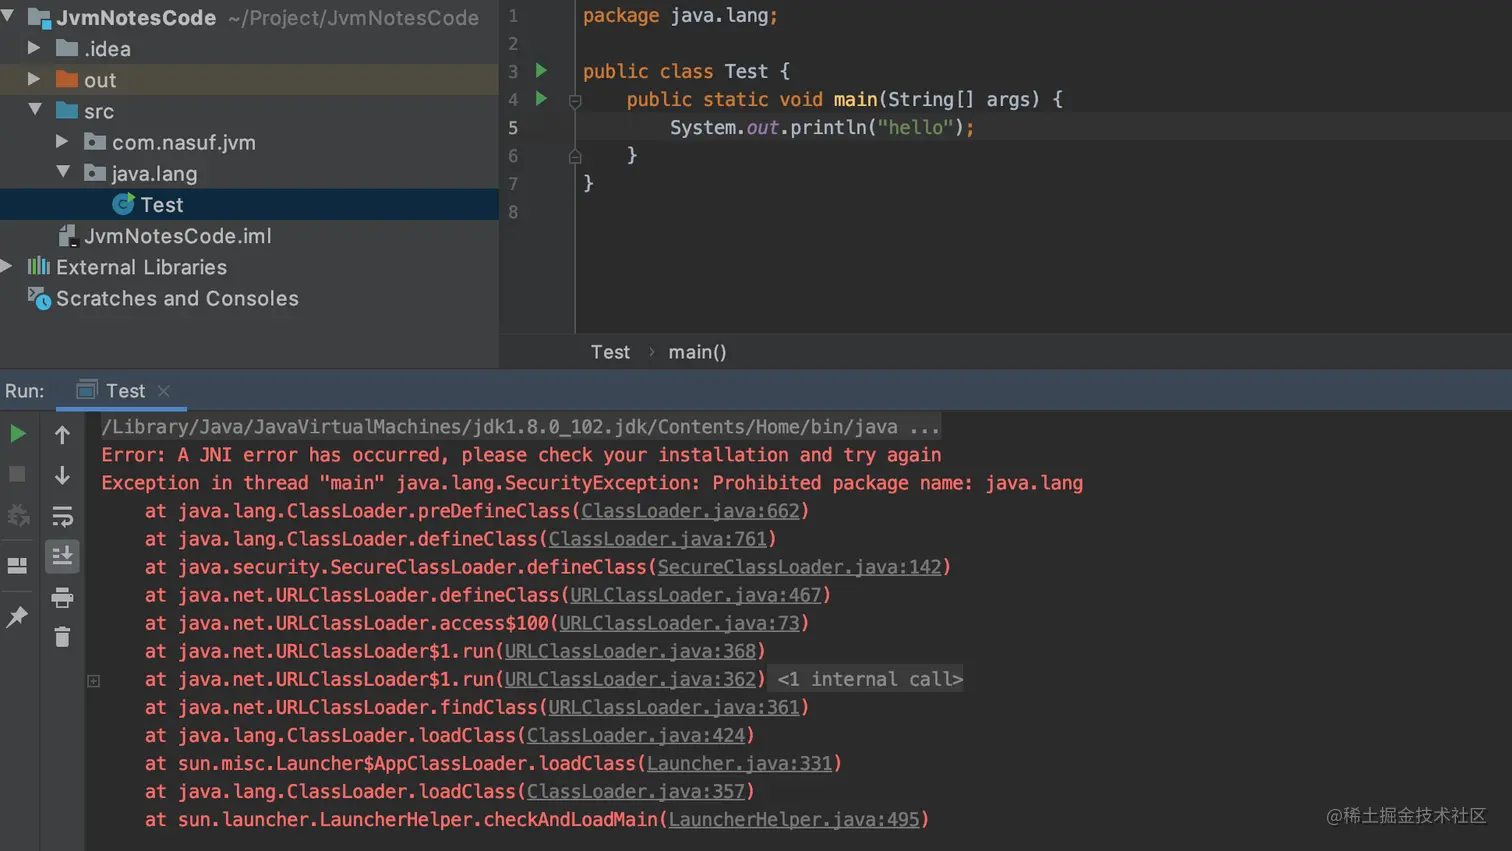Viewport: 1512px width, 851px height.
Task: Open the URLClassLoader.java:362 link
Action: [x=631, y=679]
